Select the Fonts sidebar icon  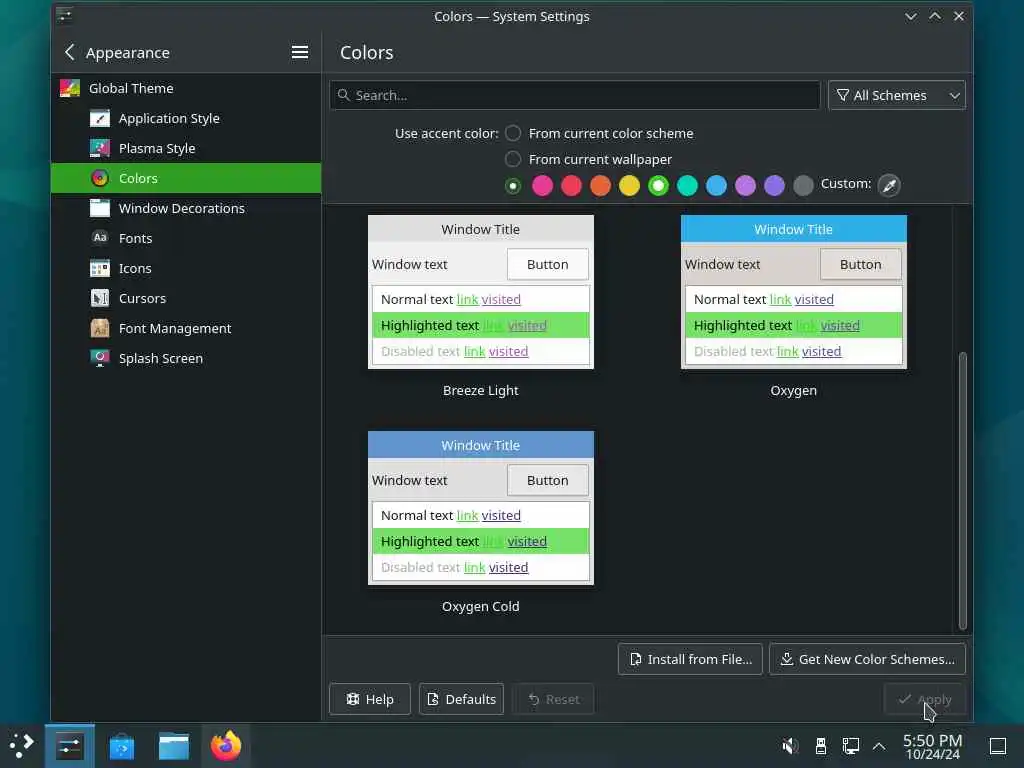point(100,238)
